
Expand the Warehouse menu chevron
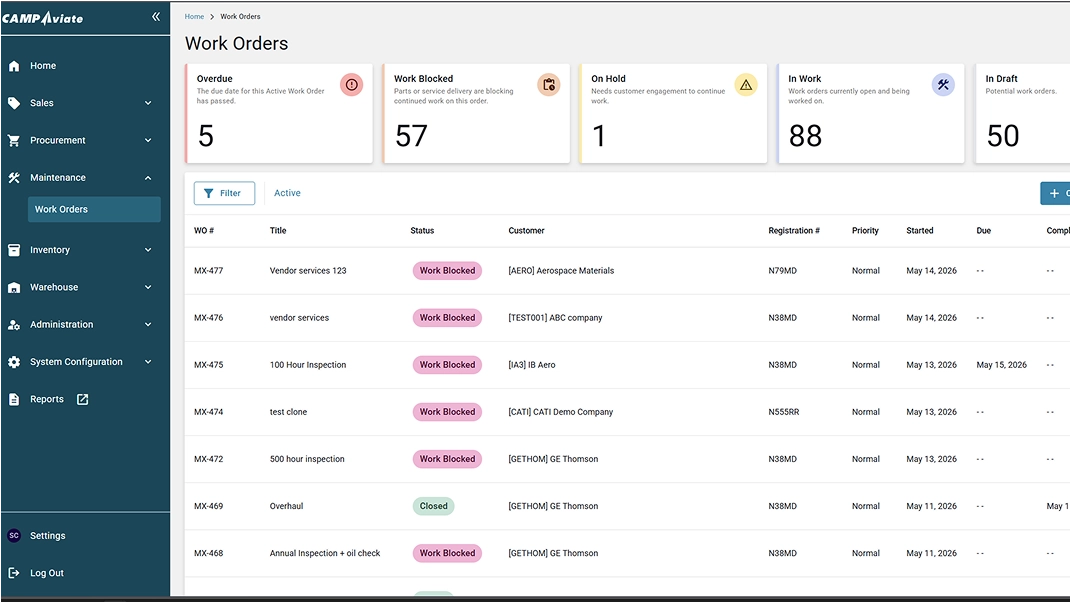[148, 287]
